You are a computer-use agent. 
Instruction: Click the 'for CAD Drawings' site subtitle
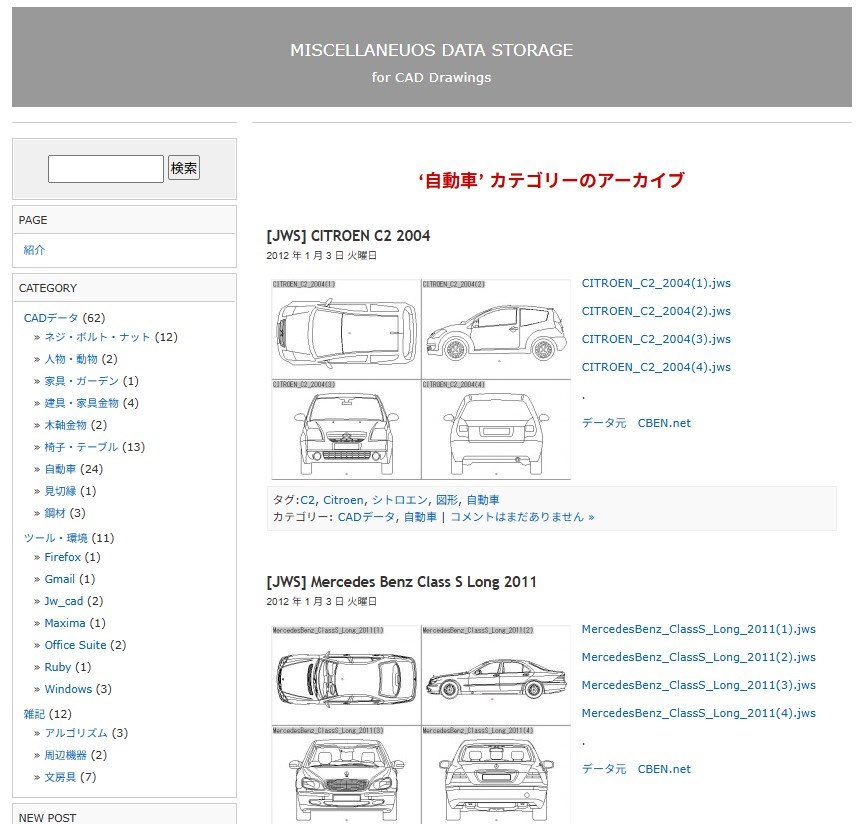432,77
